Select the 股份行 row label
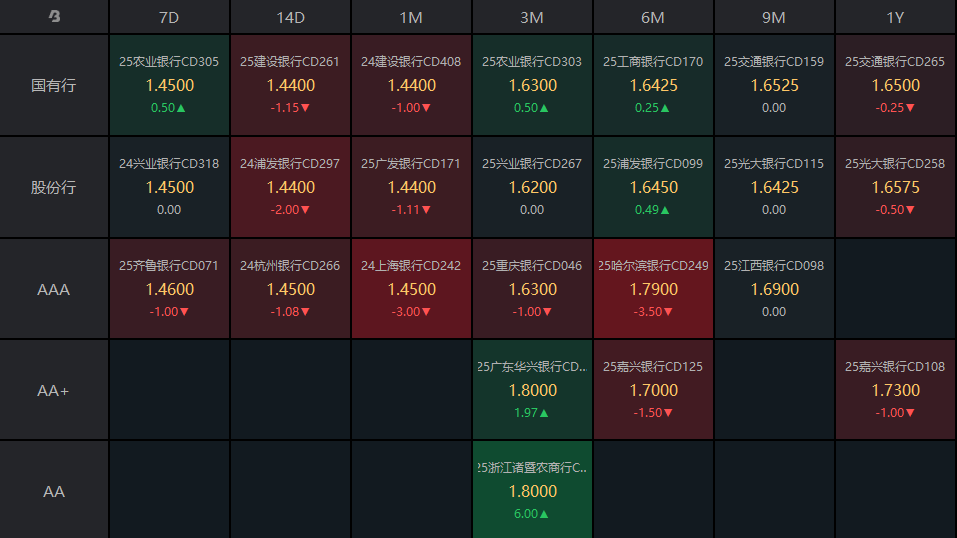 pyautogui.click(x=54, y=187)
